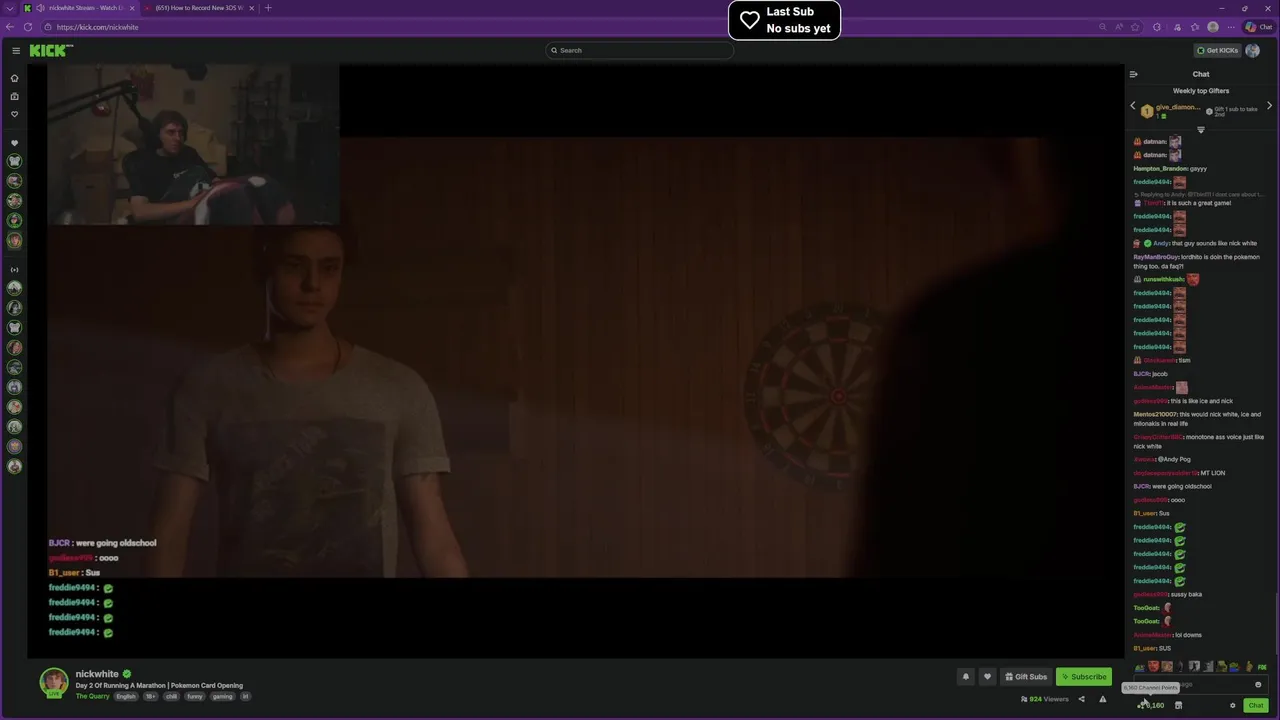Follow nickwhite with heart button
Image resolution: width=1280 pixels, height=720 pixels.
point(987,677)
